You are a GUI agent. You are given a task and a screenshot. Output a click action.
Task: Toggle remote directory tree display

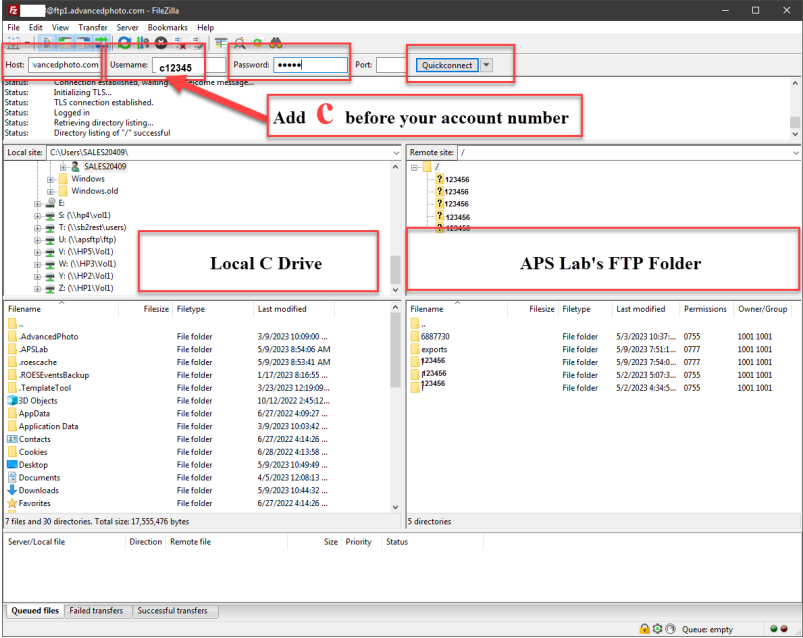[x=83, y=43]
